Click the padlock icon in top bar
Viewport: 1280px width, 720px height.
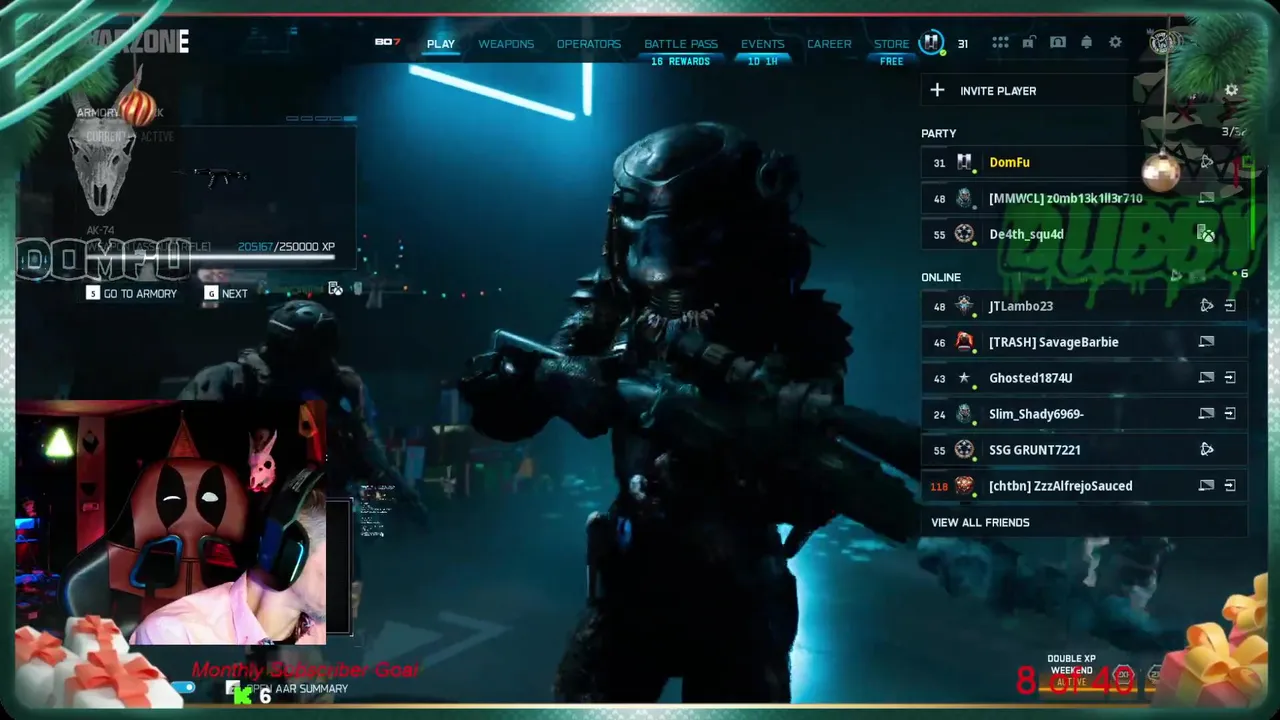tap(1029, 43)
